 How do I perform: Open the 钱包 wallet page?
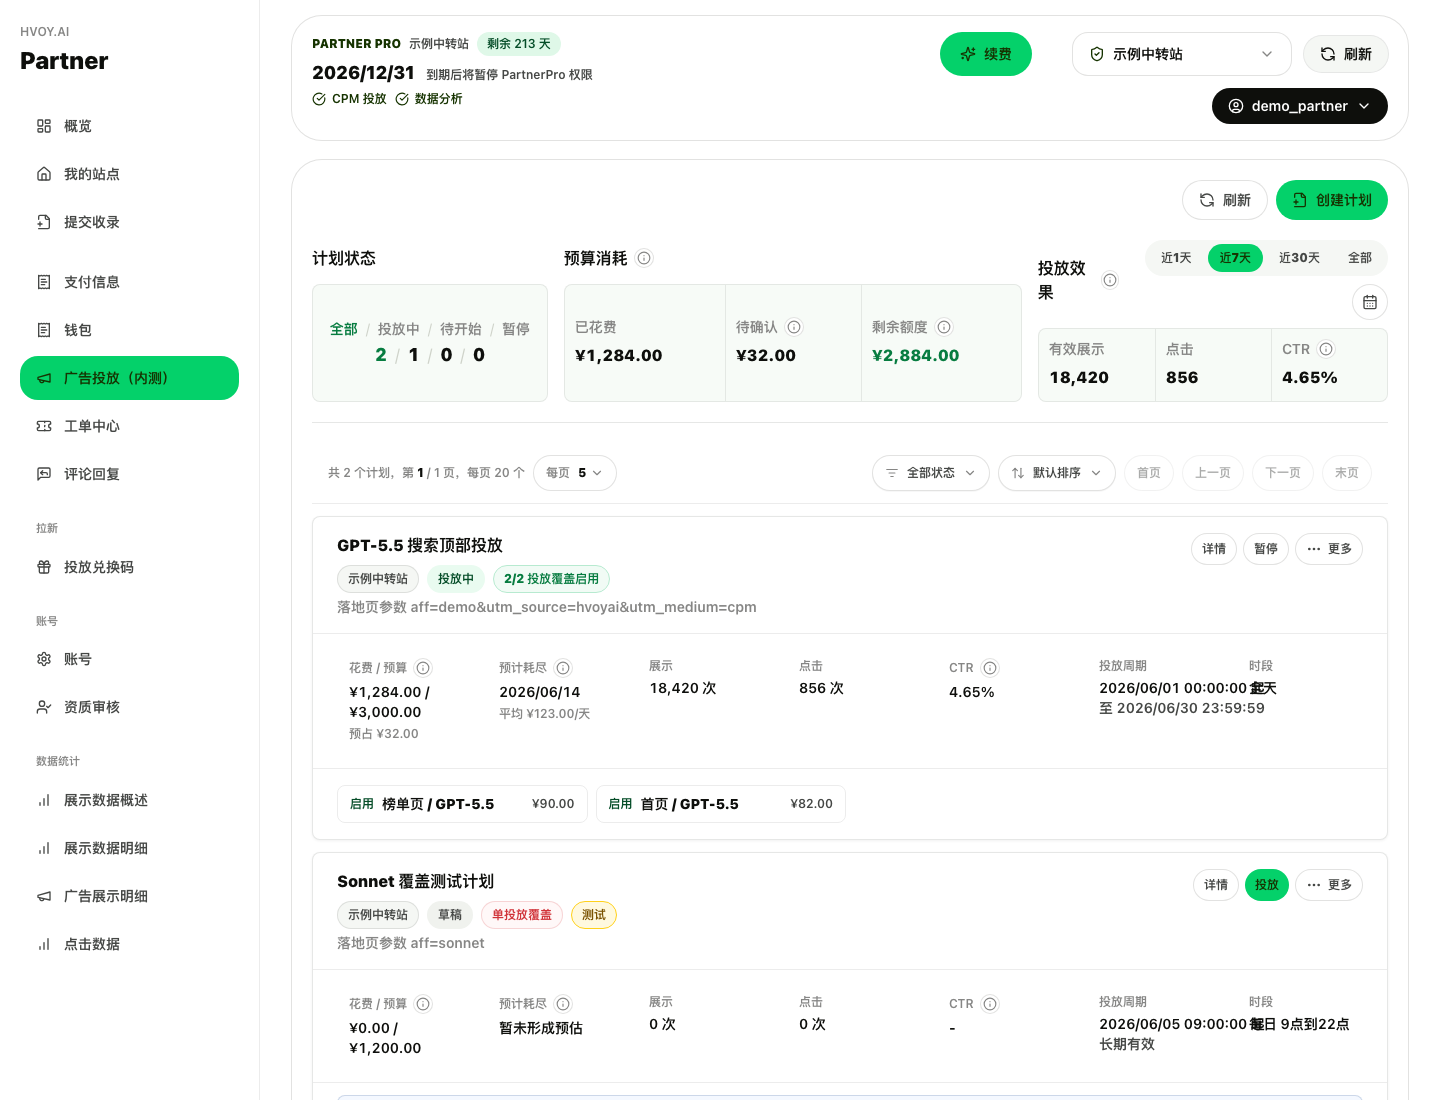coord(129,330)
